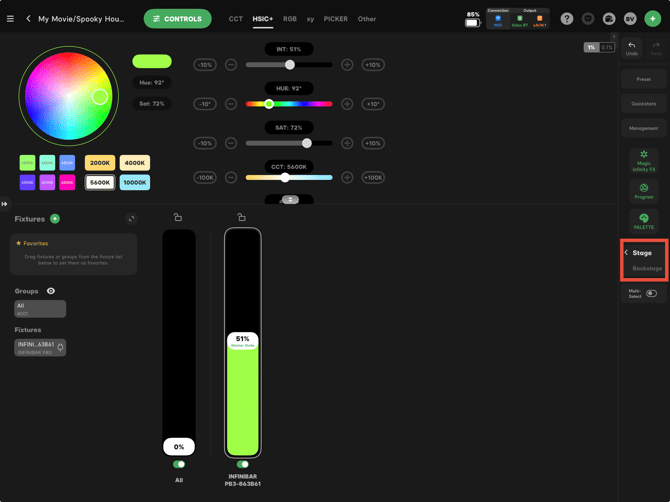Select the 1% step precision
Image resolution: width=670 pixels, height=502 pixels.
coord(591,47)
